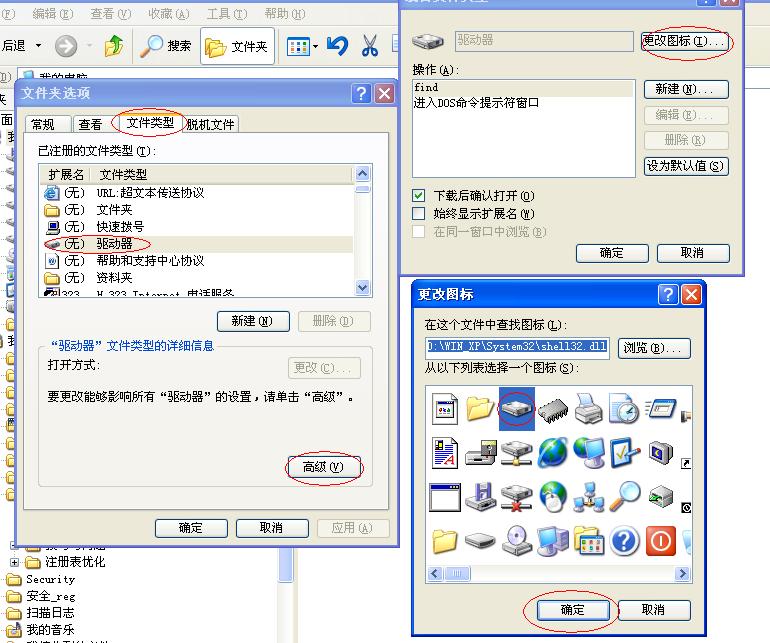Pick the magnifying glass icon in the list
770x643 pixels.
625,496
